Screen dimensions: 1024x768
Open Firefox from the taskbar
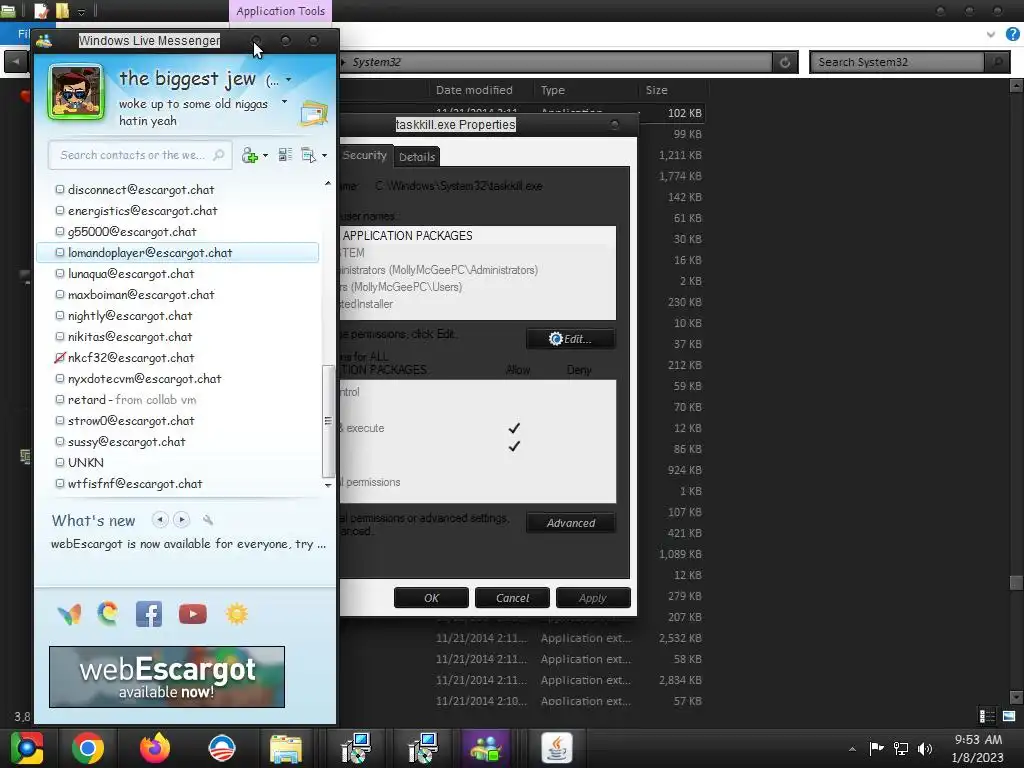pos(155,748)
